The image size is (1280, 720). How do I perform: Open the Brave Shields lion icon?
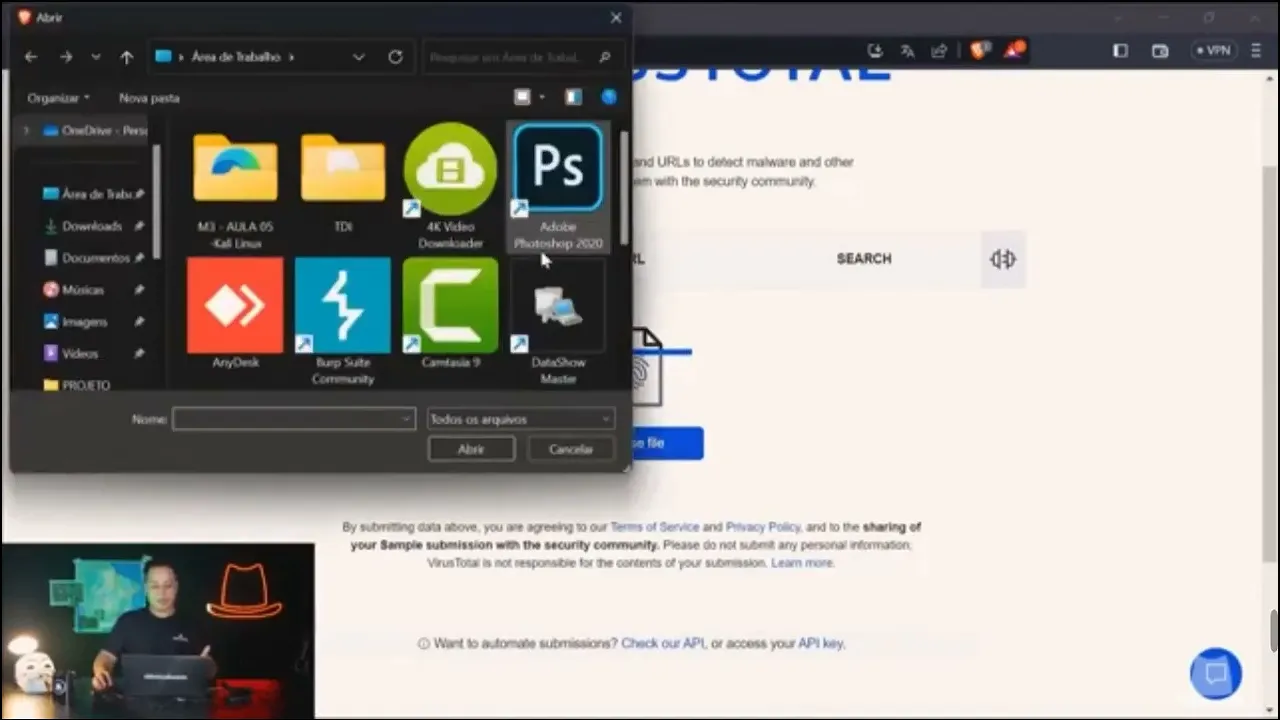(x=979, y=50)
